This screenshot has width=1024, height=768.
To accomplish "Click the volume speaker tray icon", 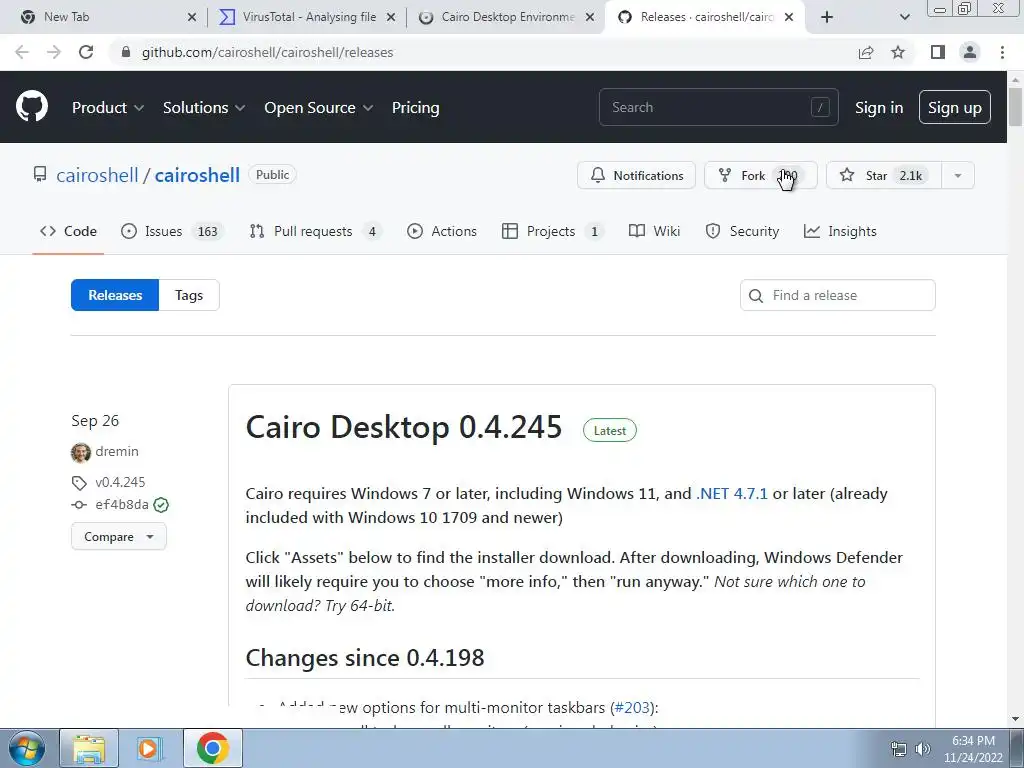I will [x=922, y=749].
